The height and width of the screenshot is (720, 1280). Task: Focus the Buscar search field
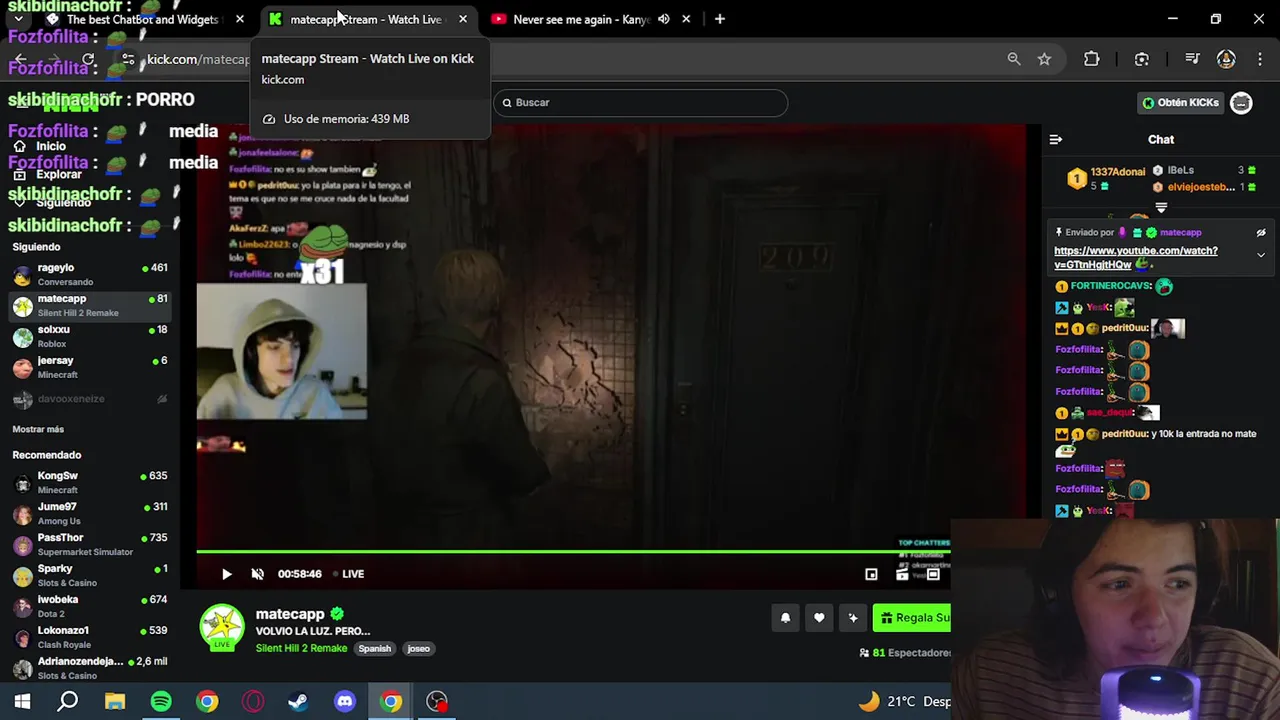(x=640, y=103)
